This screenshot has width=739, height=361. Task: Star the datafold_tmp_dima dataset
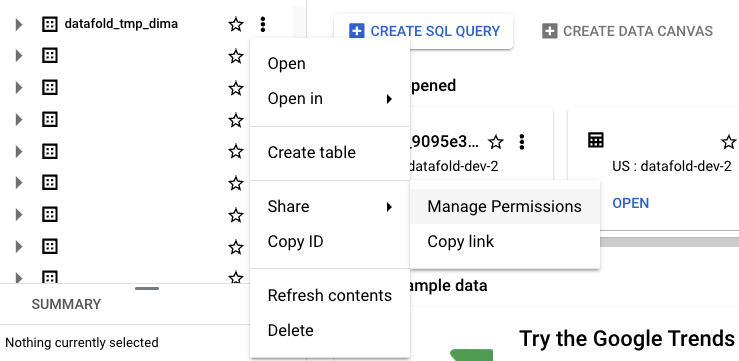click(236, 24)
